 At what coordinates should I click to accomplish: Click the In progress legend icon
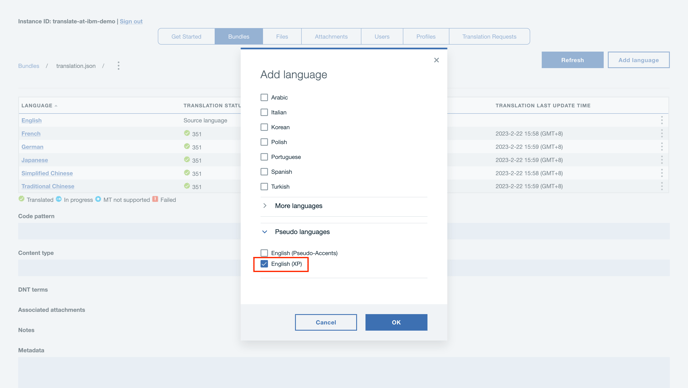coord(59,199)
